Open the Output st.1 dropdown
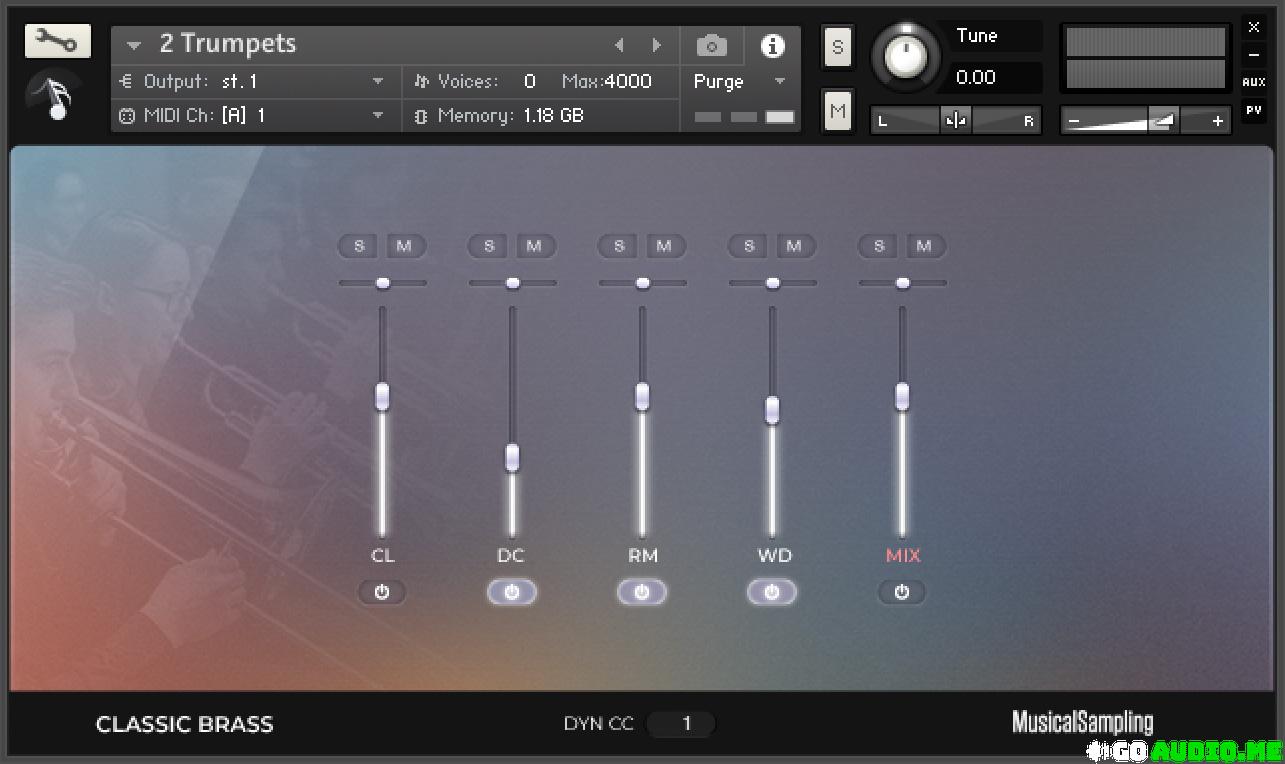The width and height of the screenshot is (1285, 764). click(x=378, y=82)
